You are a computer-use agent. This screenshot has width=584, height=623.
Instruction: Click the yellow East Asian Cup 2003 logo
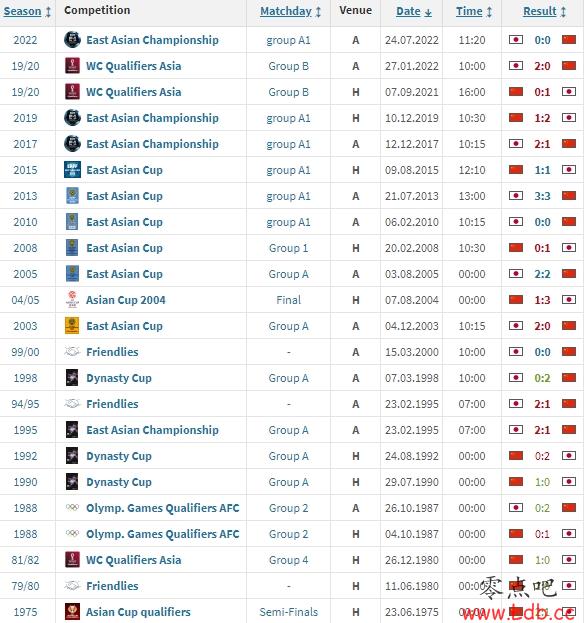pyautogui.click(x=72, y=325)
